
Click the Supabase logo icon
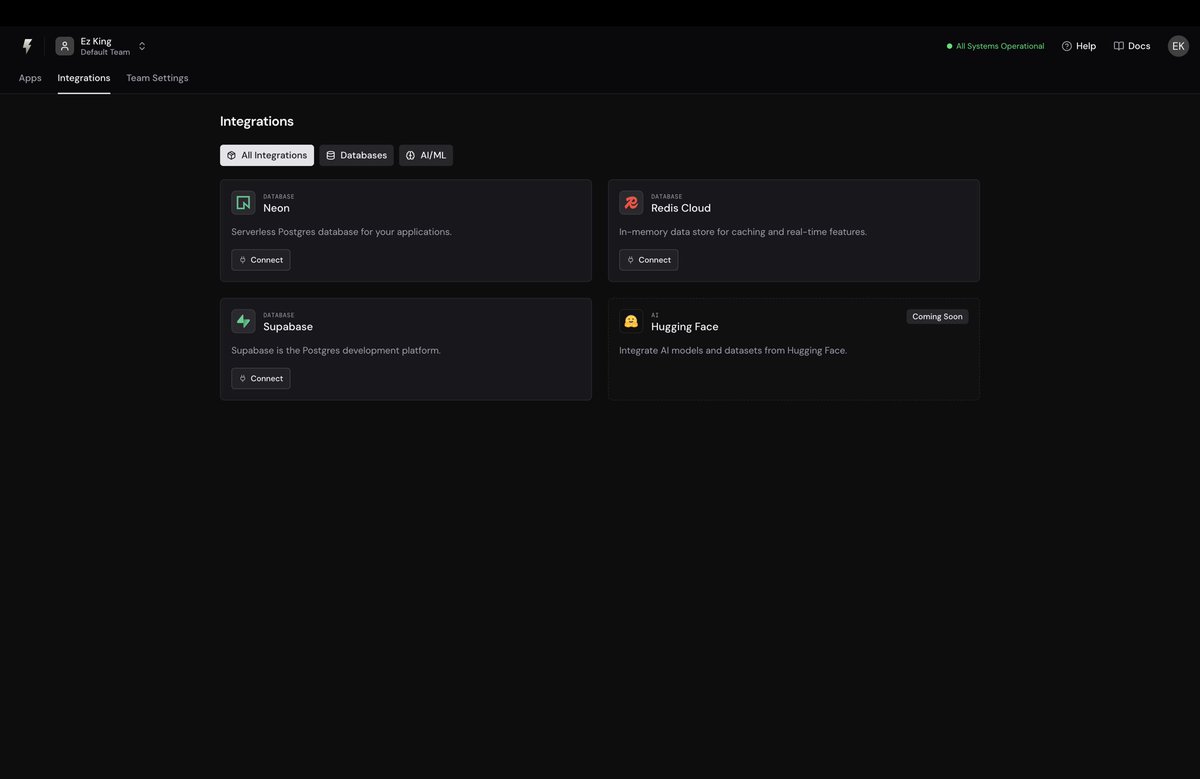(x=243, y=321)
